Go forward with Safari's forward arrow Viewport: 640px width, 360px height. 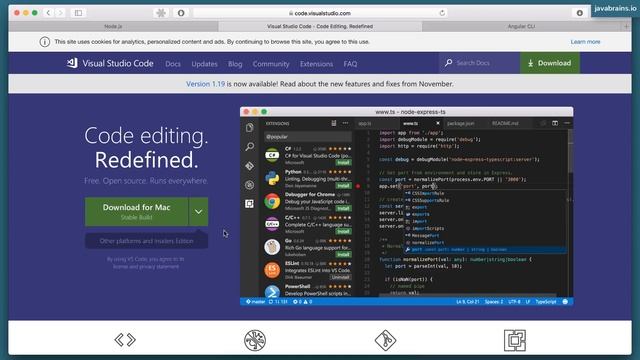60,13
